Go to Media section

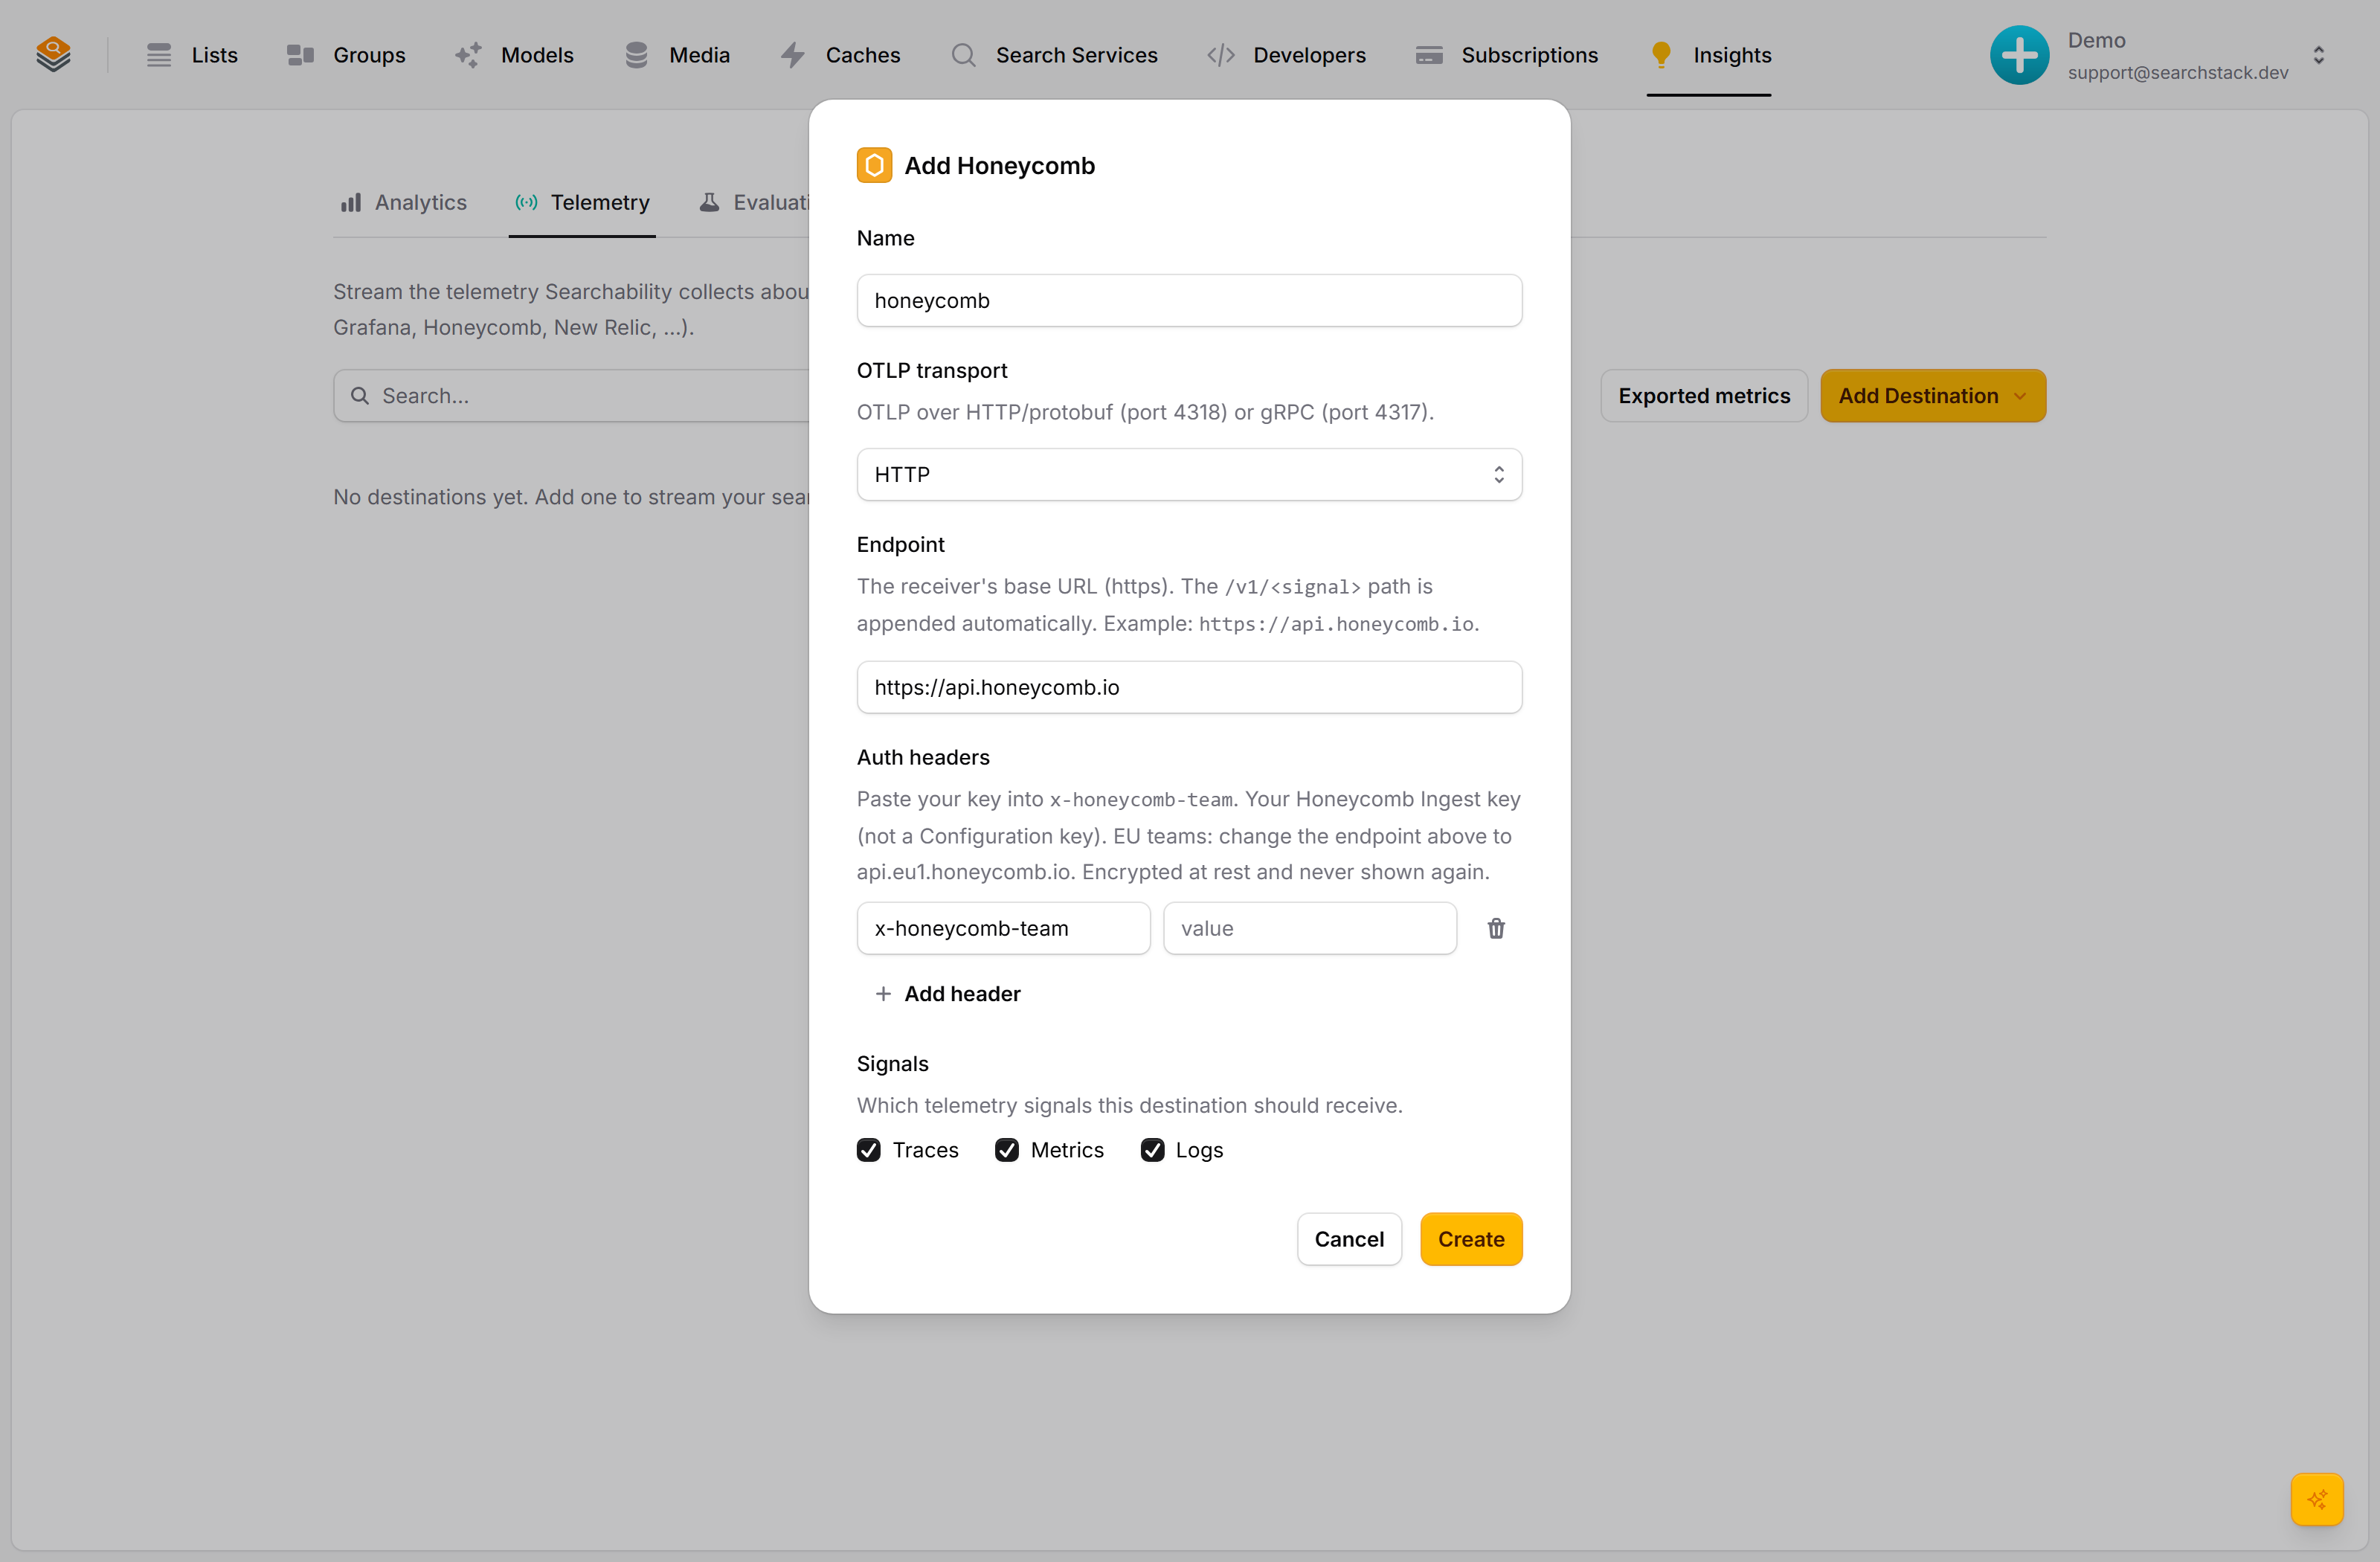(677, 55)
